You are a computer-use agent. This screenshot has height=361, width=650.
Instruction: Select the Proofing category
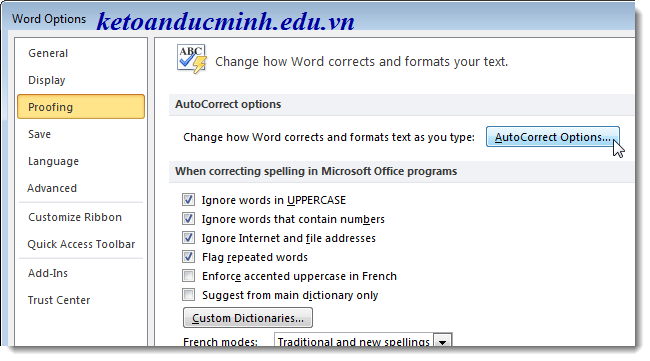(x=81, y=107)
